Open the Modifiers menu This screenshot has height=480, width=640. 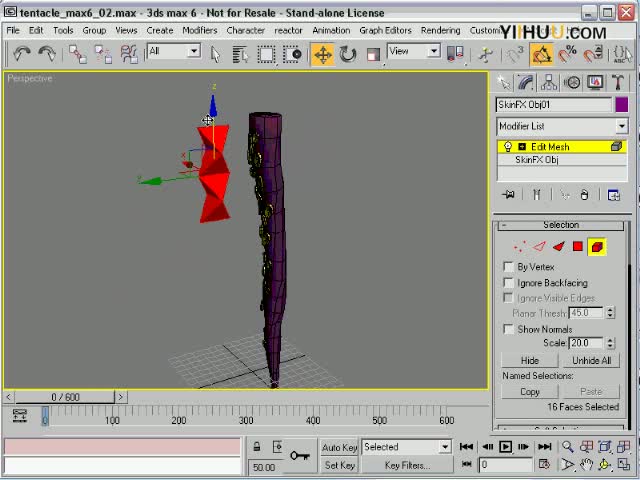pos(199,30)
